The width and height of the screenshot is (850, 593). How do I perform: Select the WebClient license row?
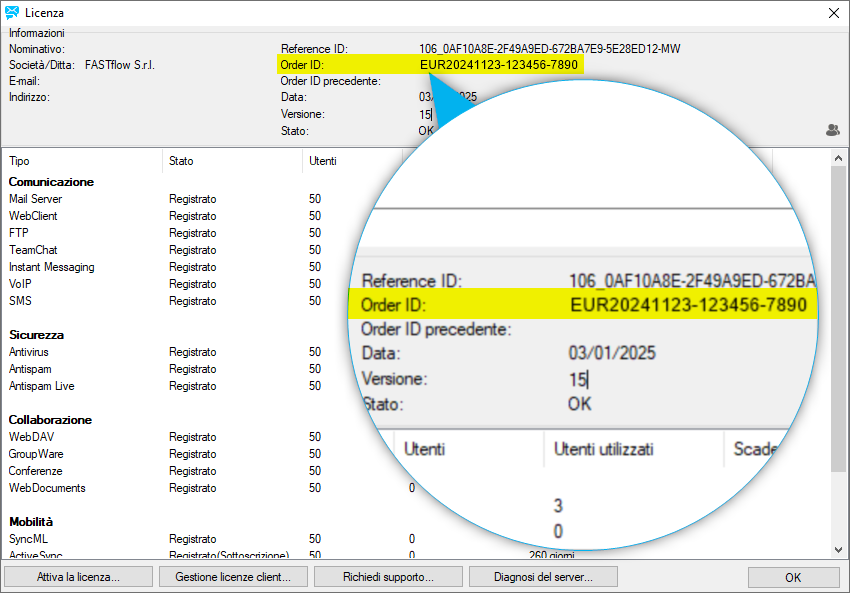click(34, 216)
